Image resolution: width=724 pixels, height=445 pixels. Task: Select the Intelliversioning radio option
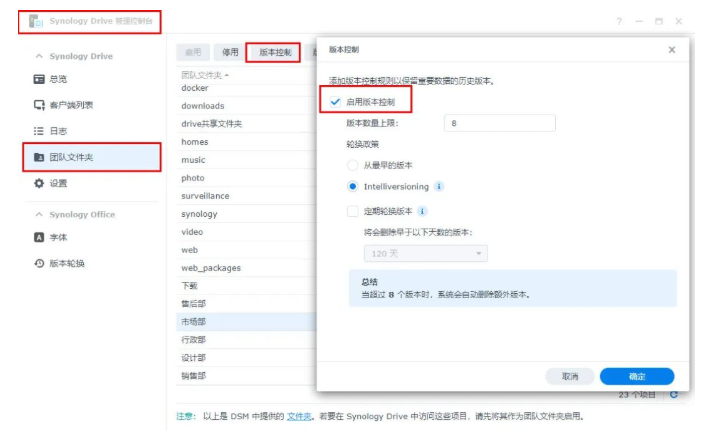pos(353,186)
